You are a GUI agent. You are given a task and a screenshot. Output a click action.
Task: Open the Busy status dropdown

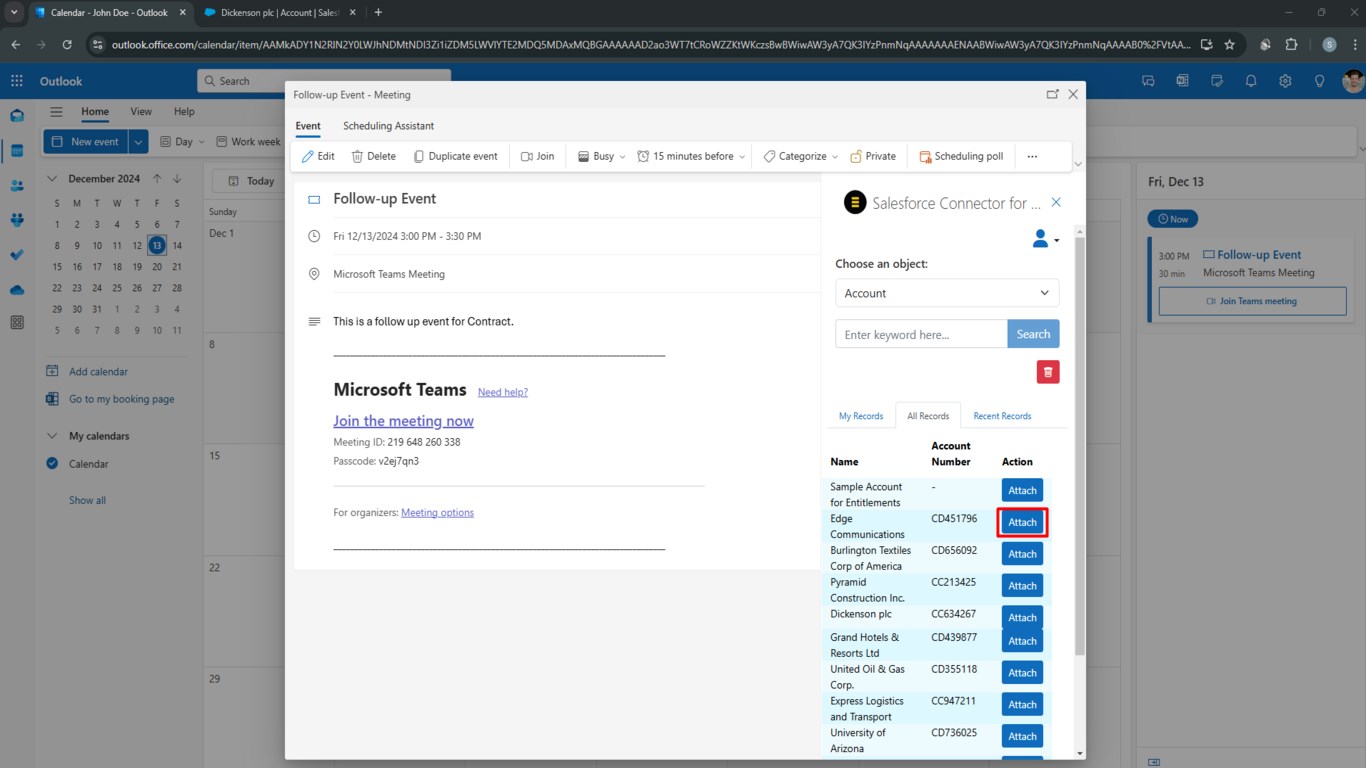601,156
